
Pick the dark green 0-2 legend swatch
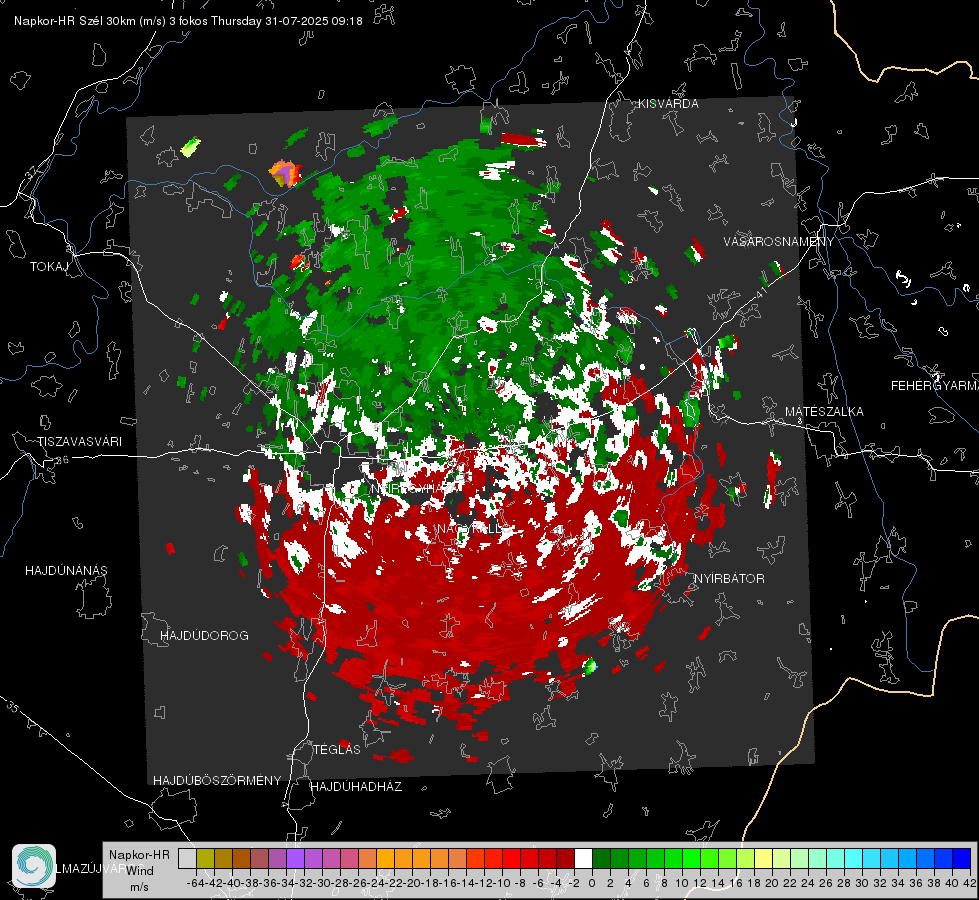(601, 859)
